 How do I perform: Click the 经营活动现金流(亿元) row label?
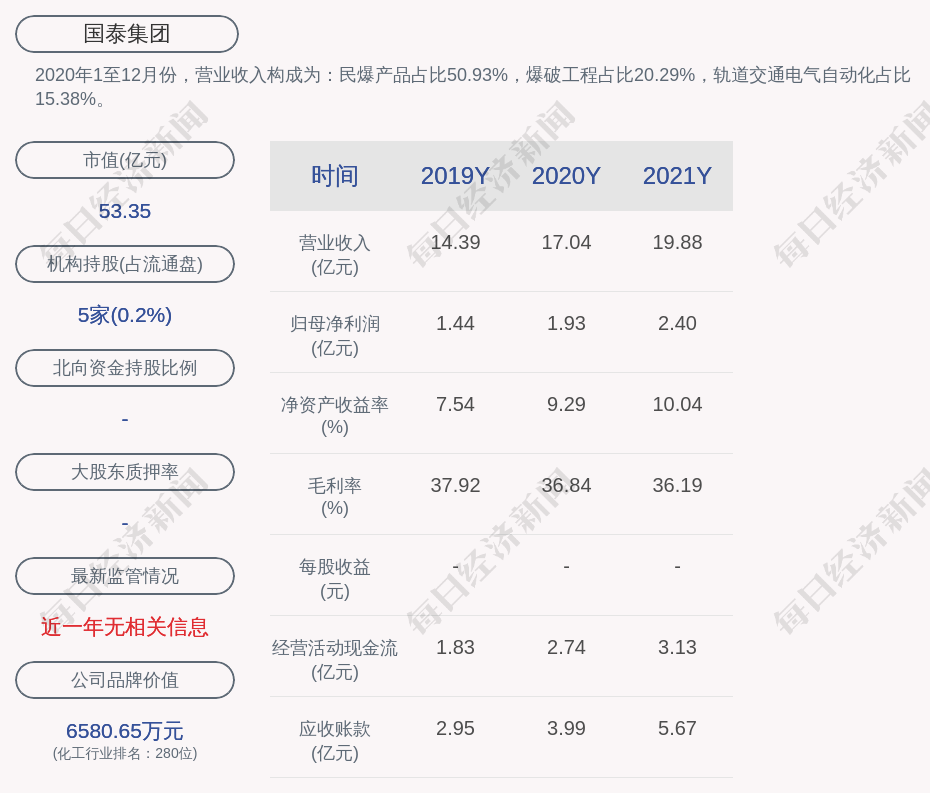tap(335, 660)
